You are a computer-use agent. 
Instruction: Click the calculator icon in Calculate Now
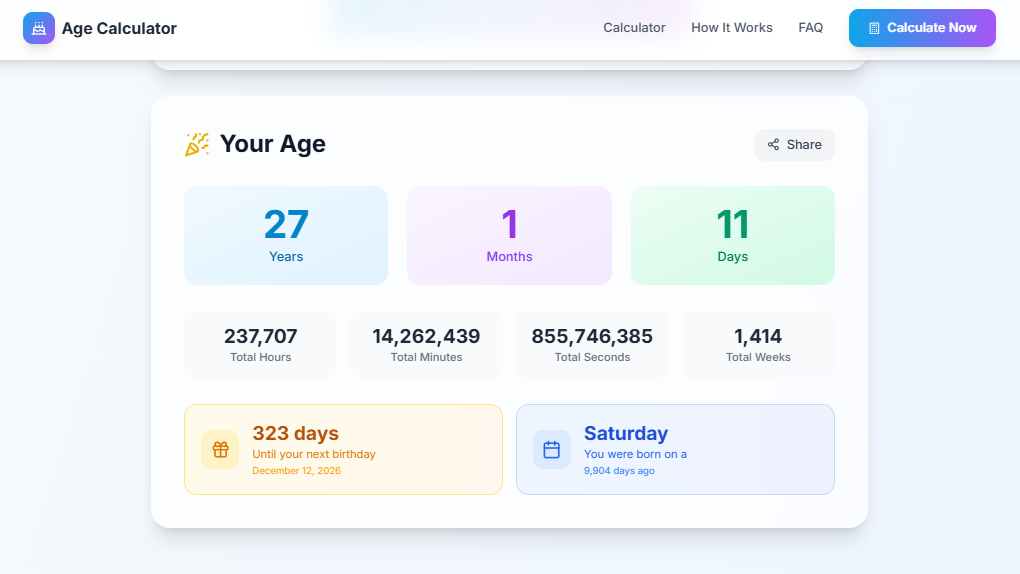(x=874, y=28)
